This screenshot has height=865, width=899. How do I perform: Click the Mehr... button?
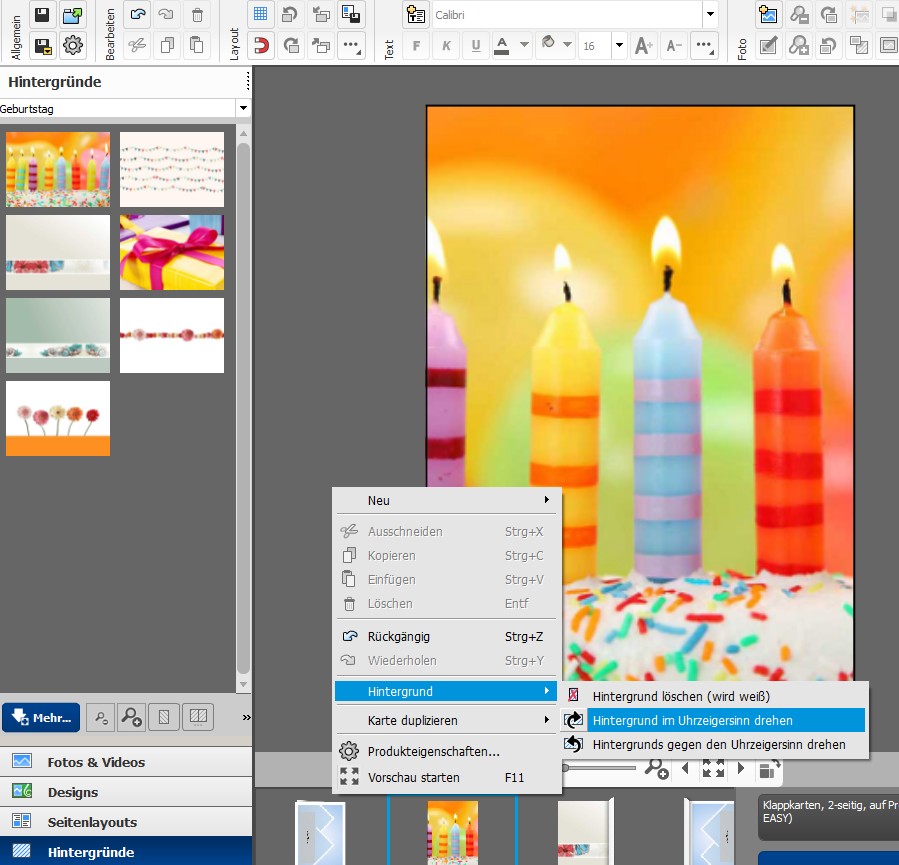[41, 717]
